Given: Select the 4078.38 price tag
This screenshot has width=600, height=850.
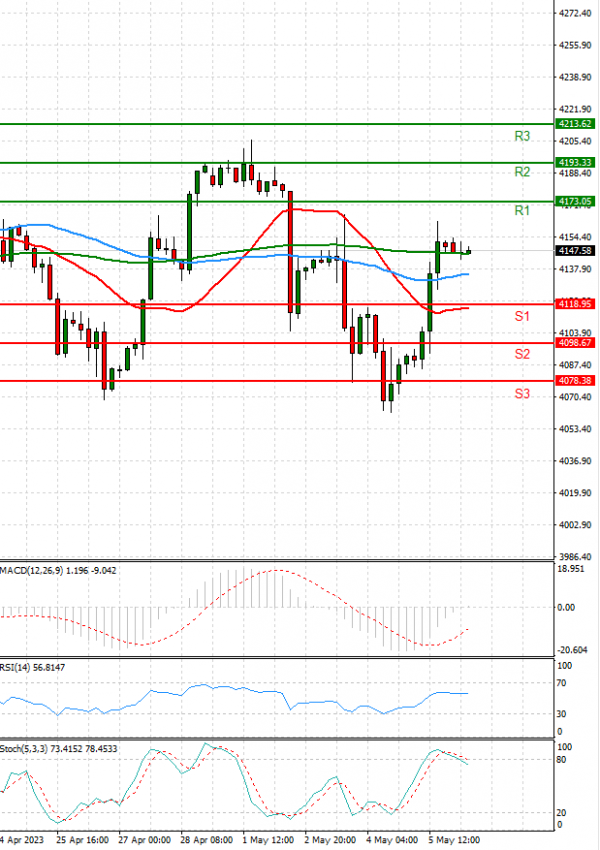Looking at the screenshot, I should click(x=575, y=381).
